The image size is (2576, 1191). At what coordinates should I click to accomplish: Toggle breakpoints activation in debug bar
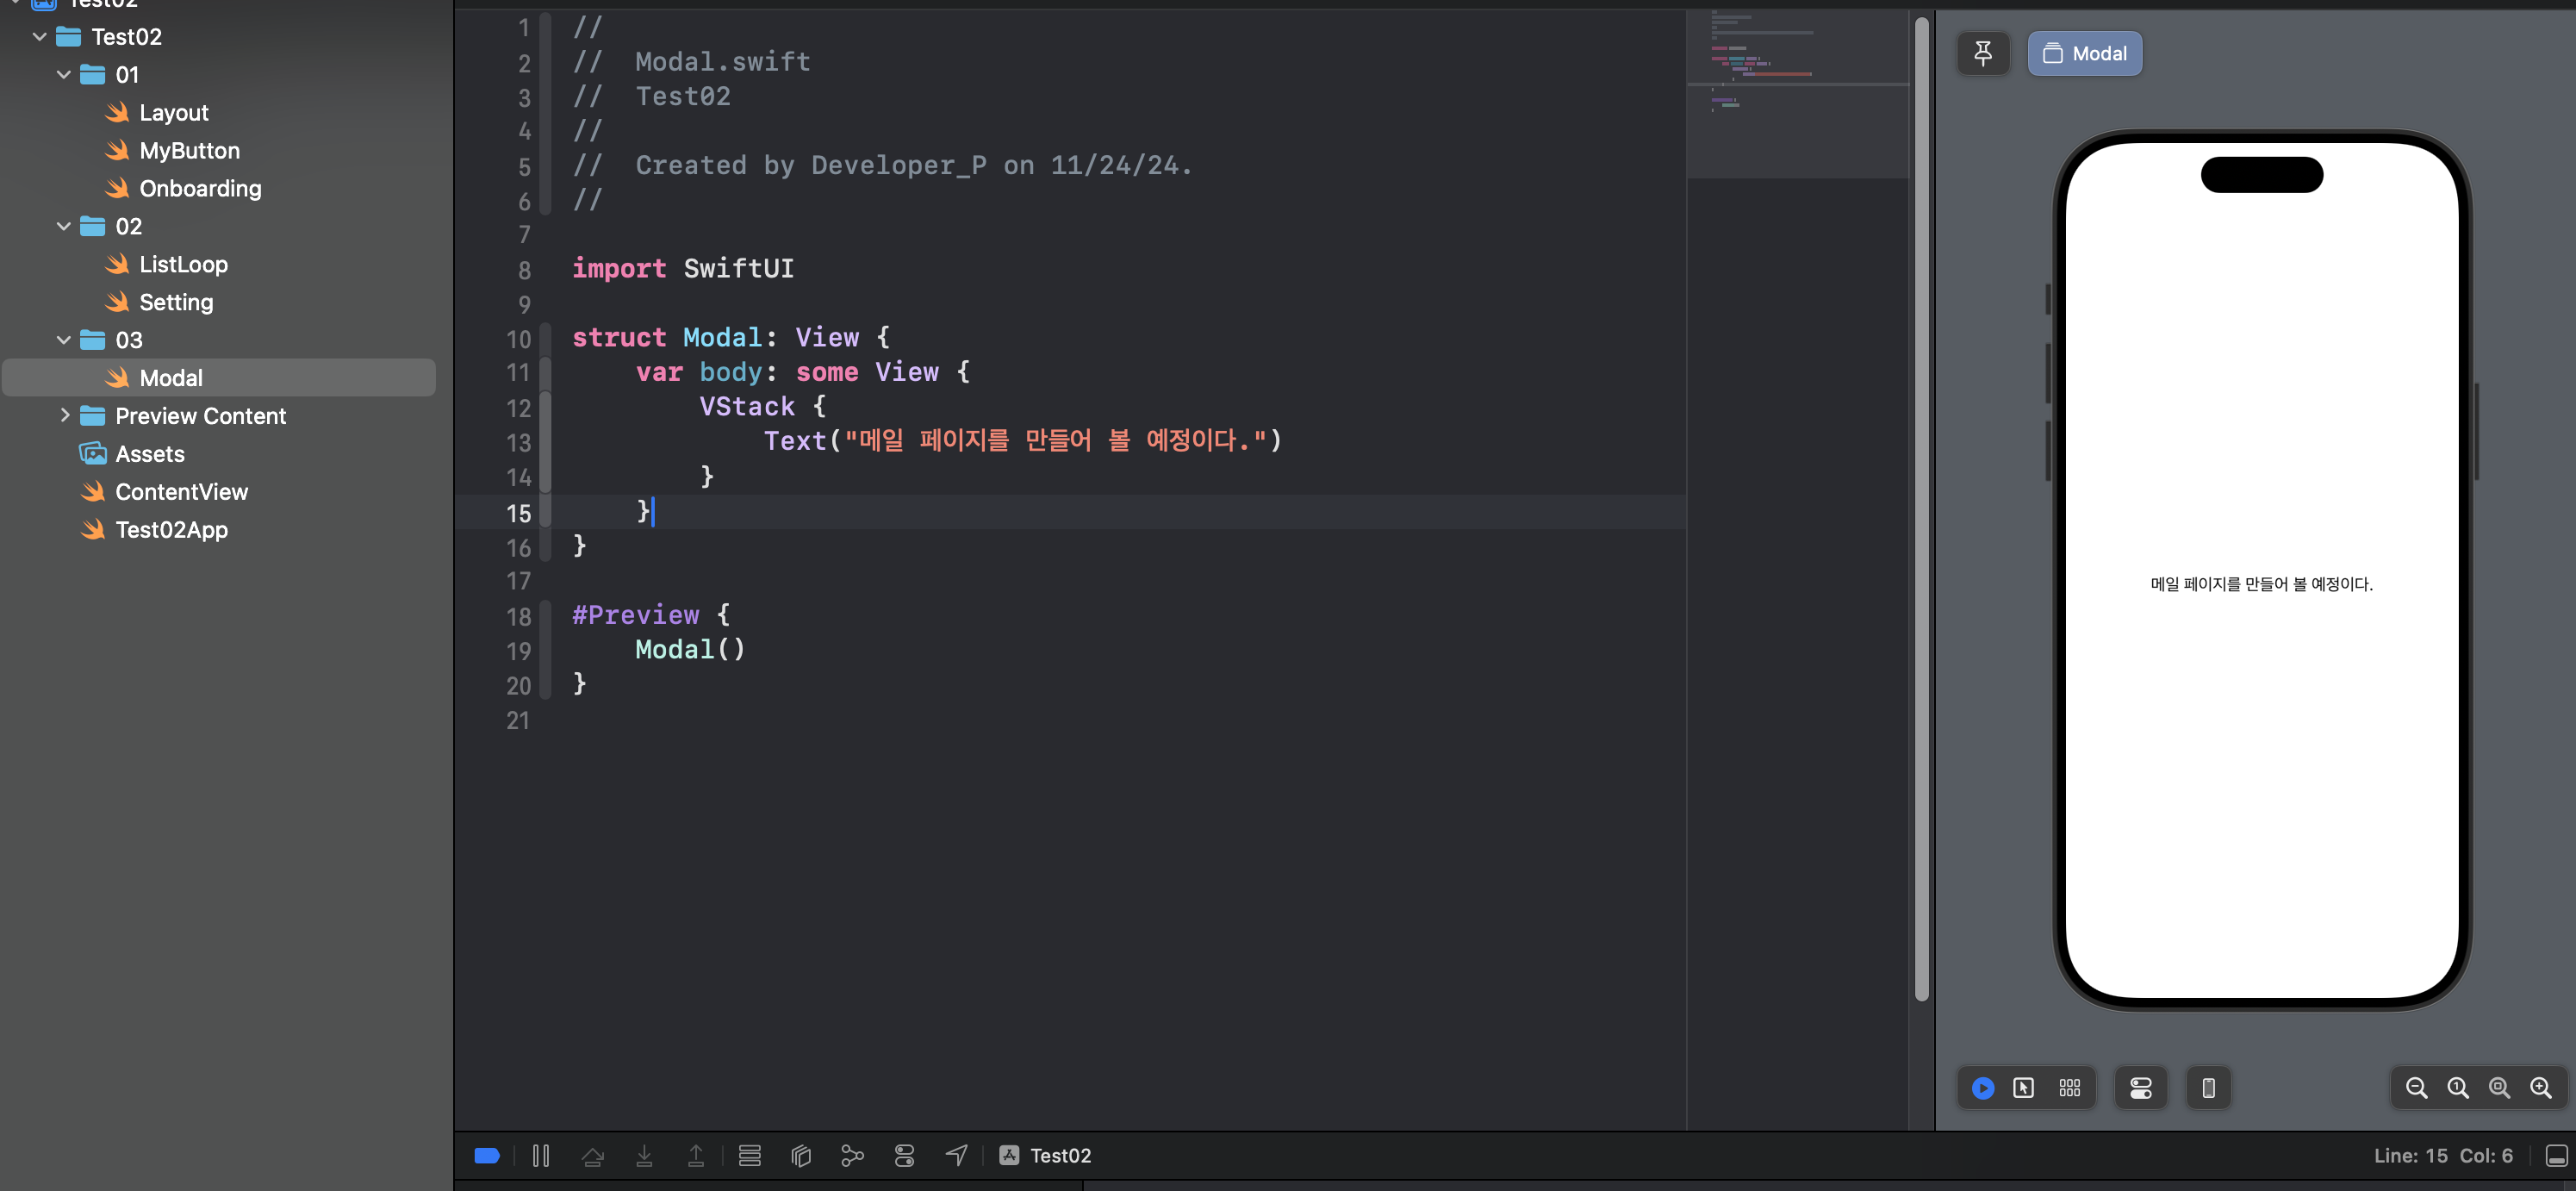point(487,1155)
